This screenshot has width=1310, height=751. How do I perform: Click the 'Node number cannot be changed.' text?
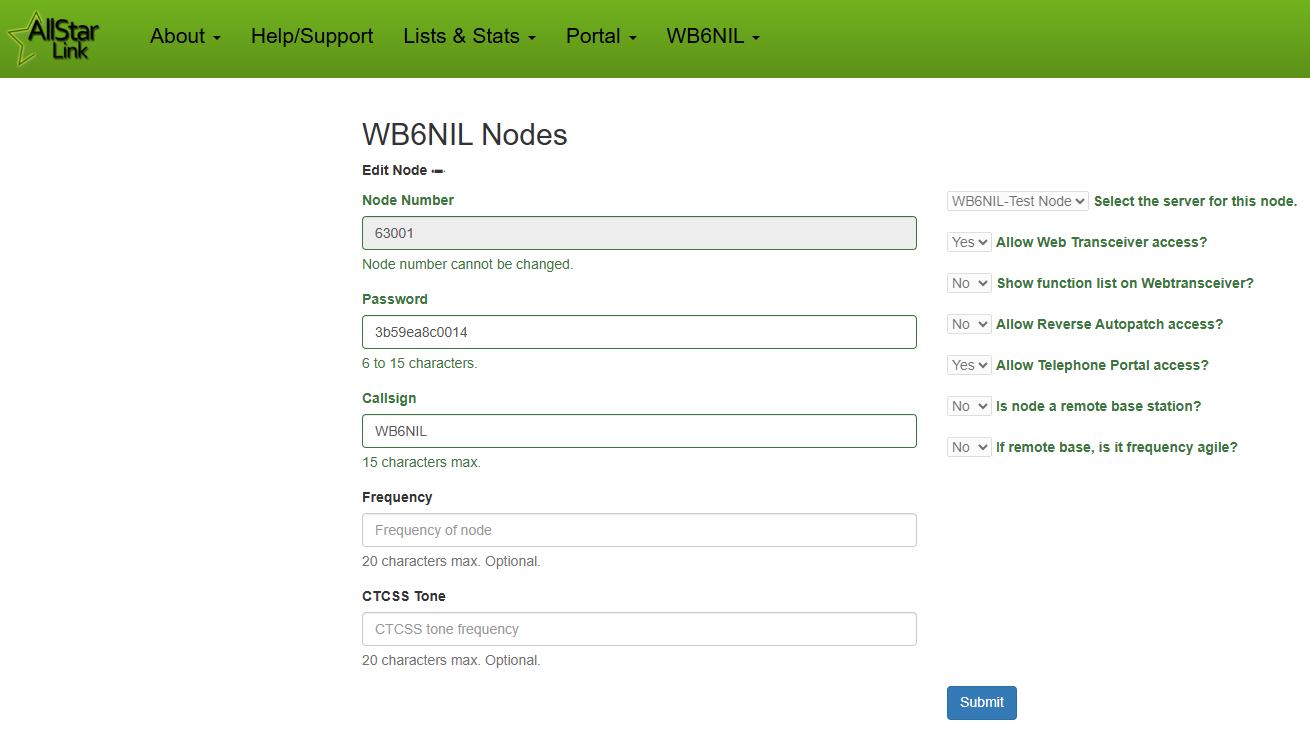coord(467,265)
